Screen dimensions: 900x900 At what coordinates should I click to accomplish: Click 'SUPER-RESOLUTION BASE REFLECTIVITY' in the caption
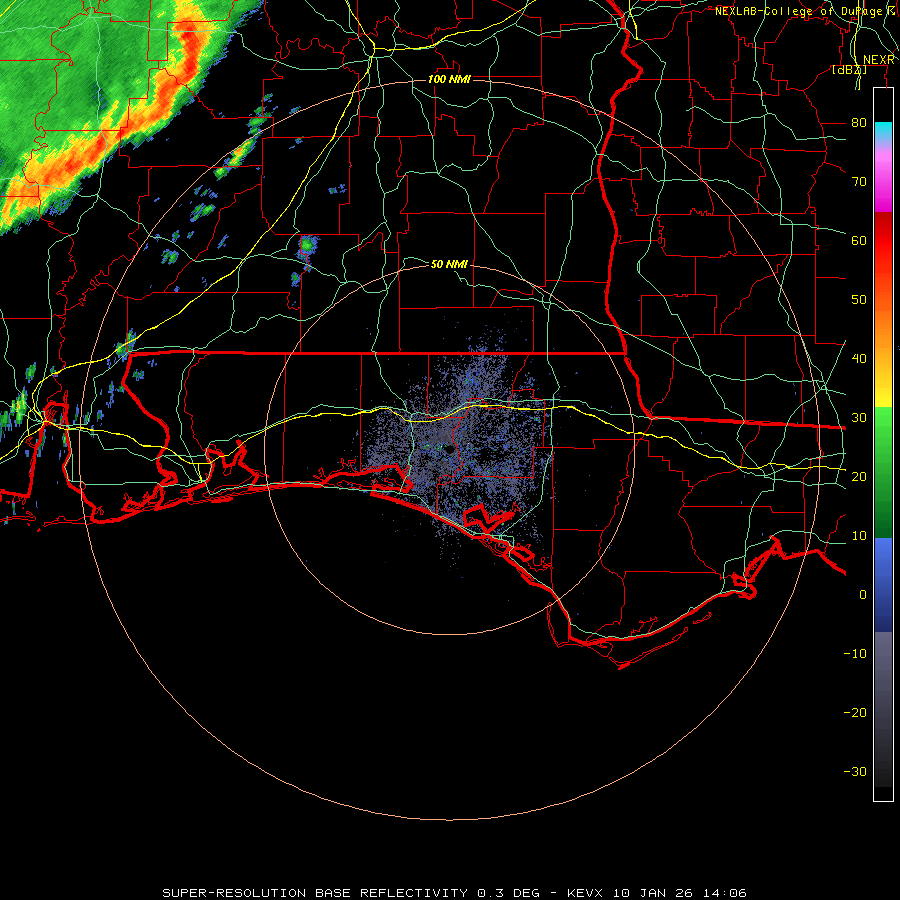coord(315,893)
